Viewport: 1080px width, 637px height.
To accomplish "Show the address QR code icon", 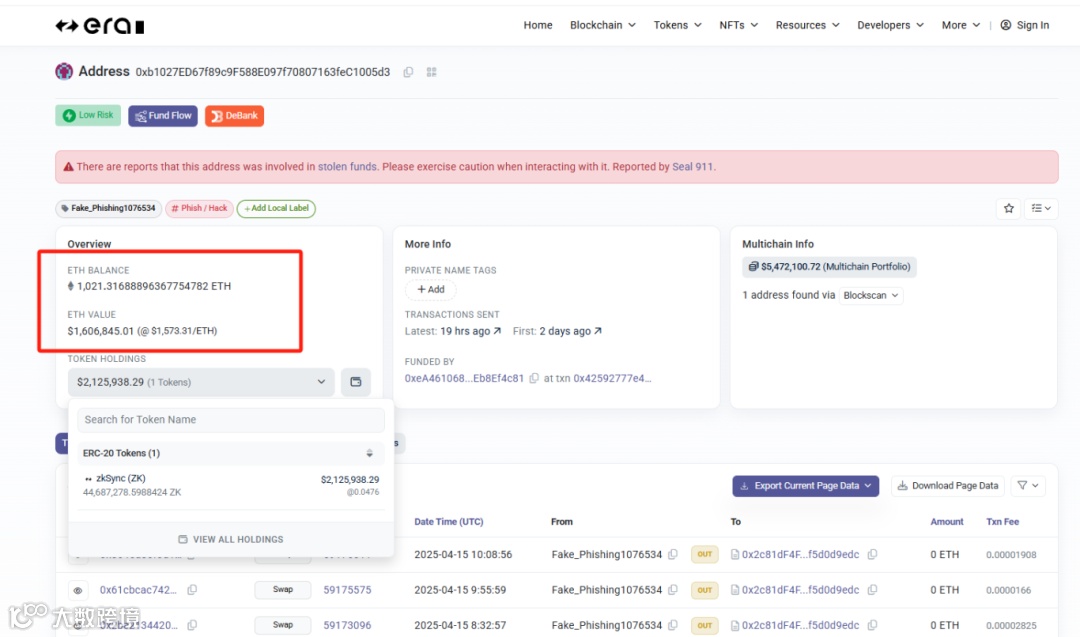I will 432,72.
